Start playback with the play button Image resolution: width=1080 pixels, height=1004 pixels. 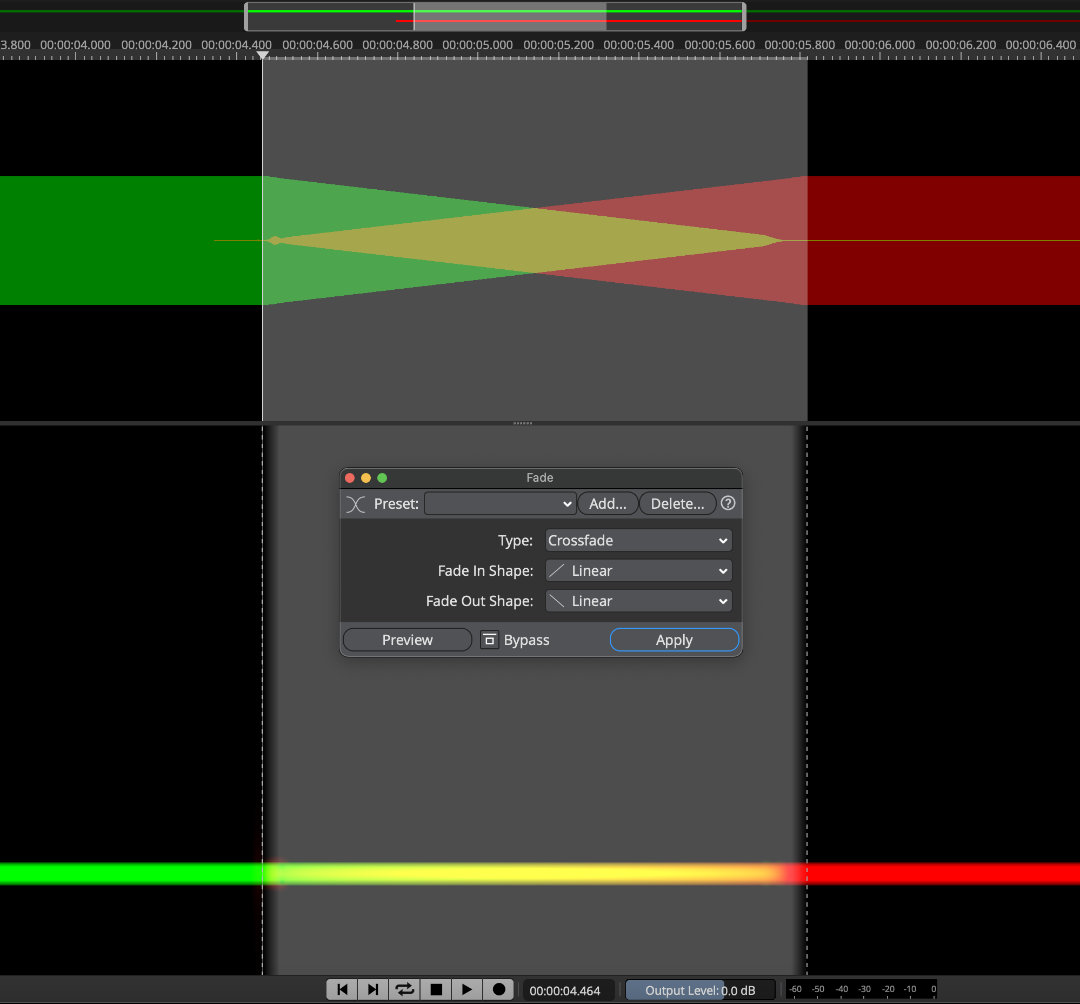coord(467,990)
